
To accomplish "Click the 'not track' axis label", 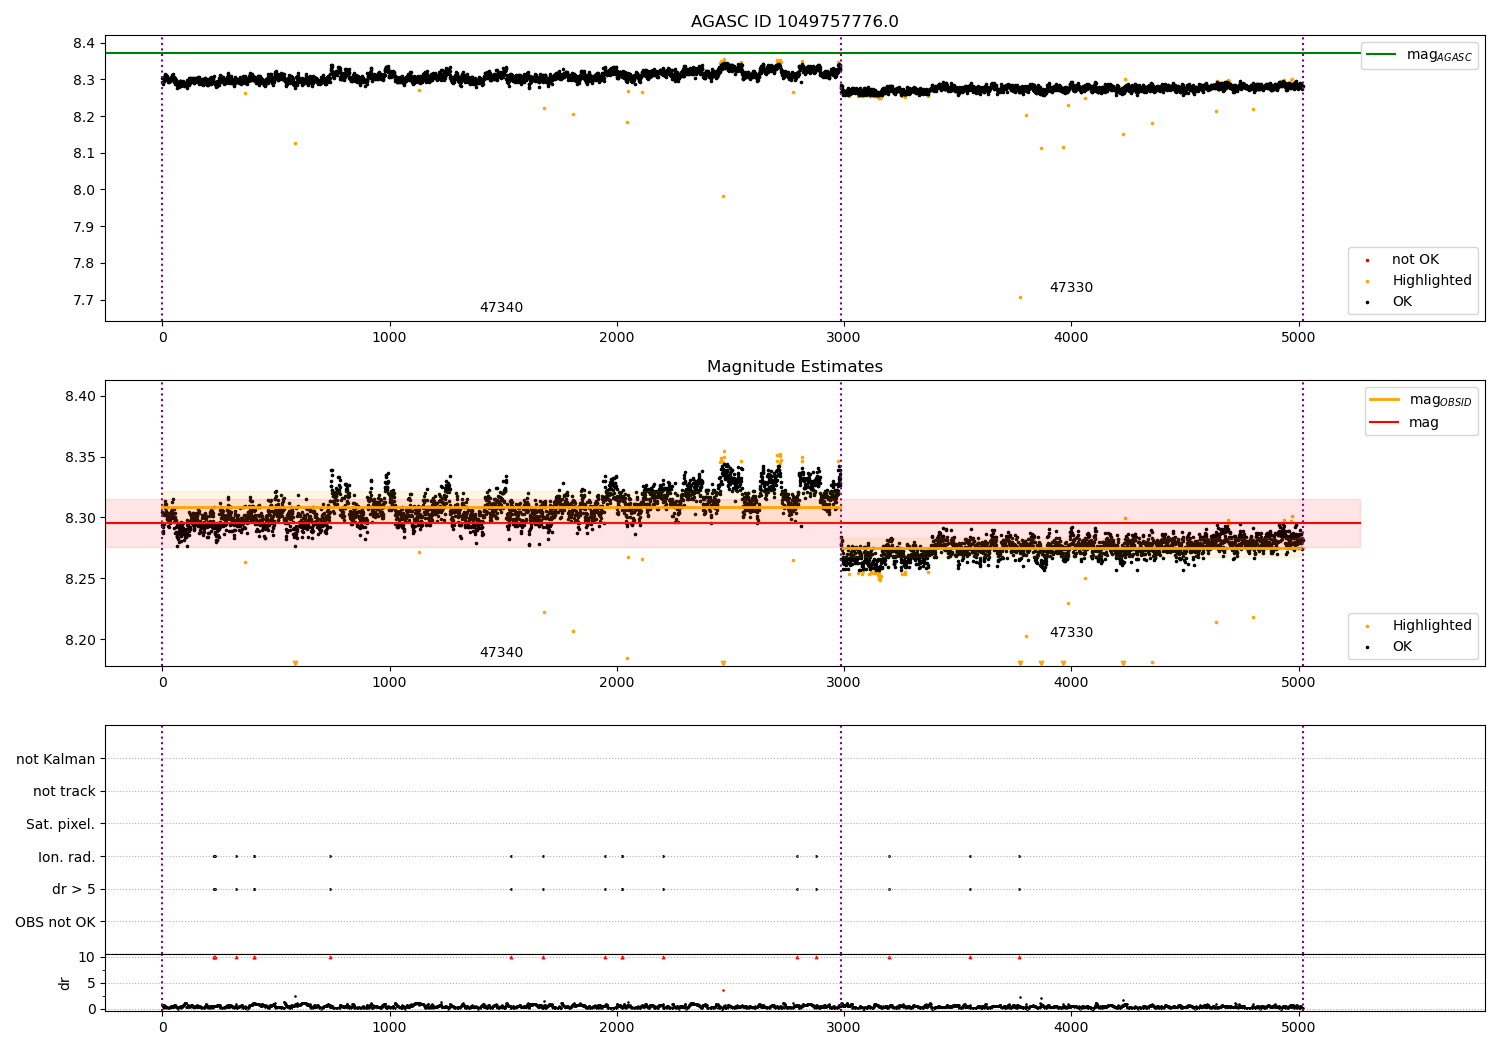I will click(x=64, y=792).
